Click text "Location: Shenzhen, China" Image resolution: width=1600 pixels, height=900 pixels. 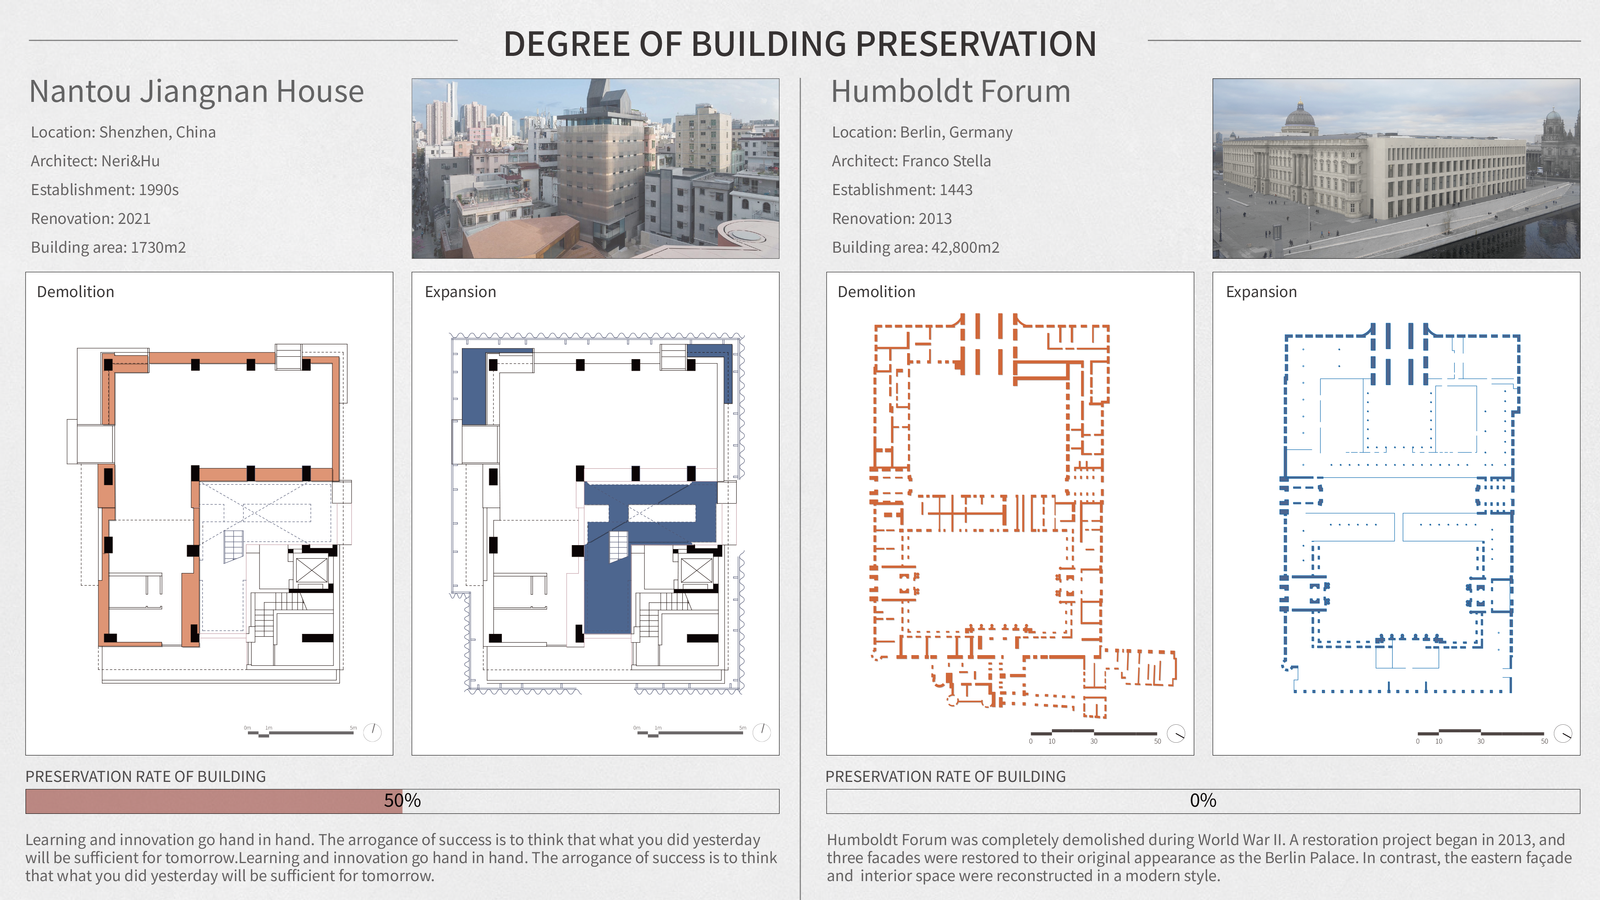point(123,132)
